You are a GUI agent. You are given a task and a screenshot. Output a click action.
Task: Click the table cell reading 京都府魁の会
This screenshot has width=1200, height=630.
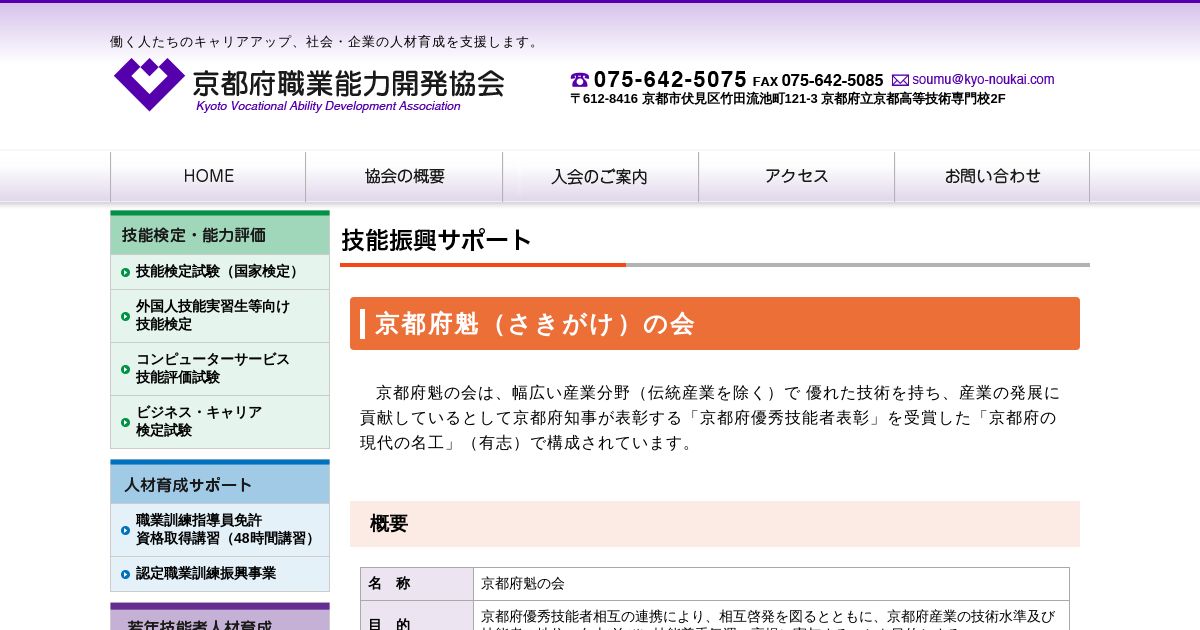[x=771, y=584]
